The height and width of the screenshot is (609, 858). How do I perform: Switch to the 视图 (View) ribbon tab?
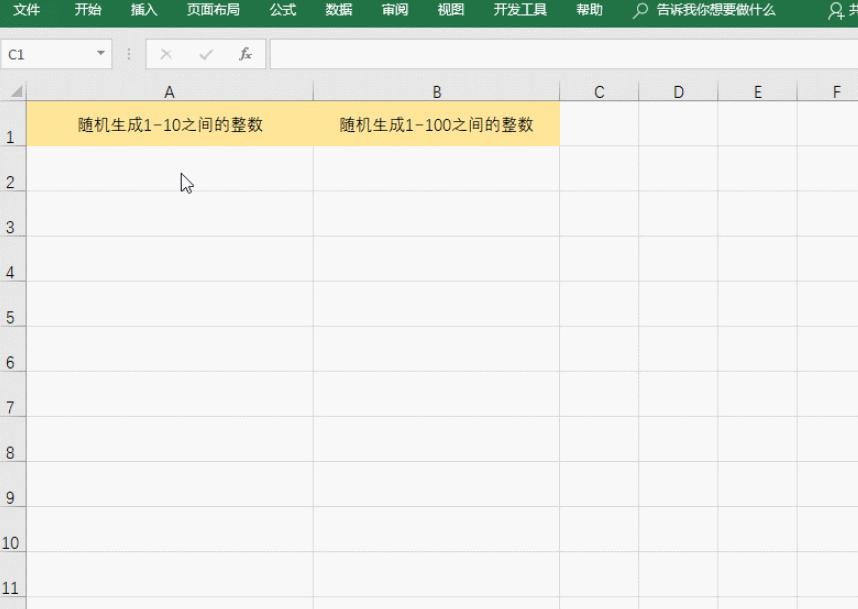(x=450, y=11)
